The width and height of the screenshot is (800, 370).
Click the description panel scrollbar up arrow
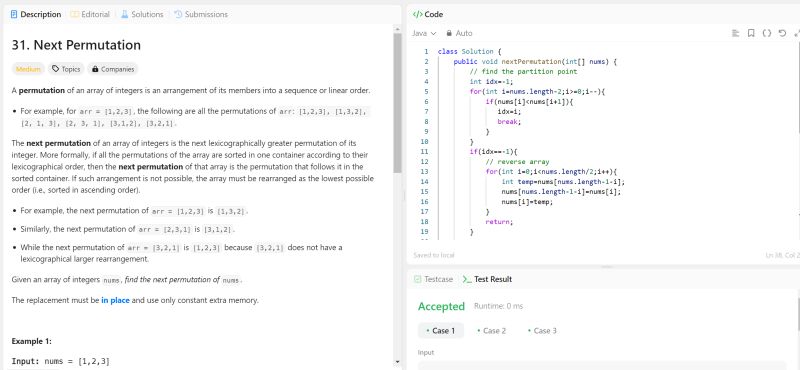[397, 29]
